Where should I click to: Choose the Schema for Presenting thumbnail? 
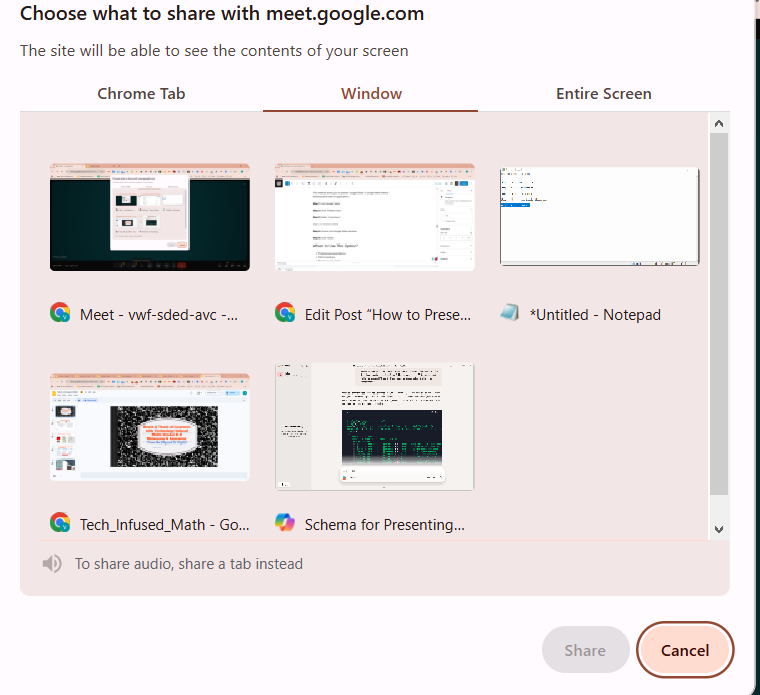pyautogui.click(x=375, y=426)
